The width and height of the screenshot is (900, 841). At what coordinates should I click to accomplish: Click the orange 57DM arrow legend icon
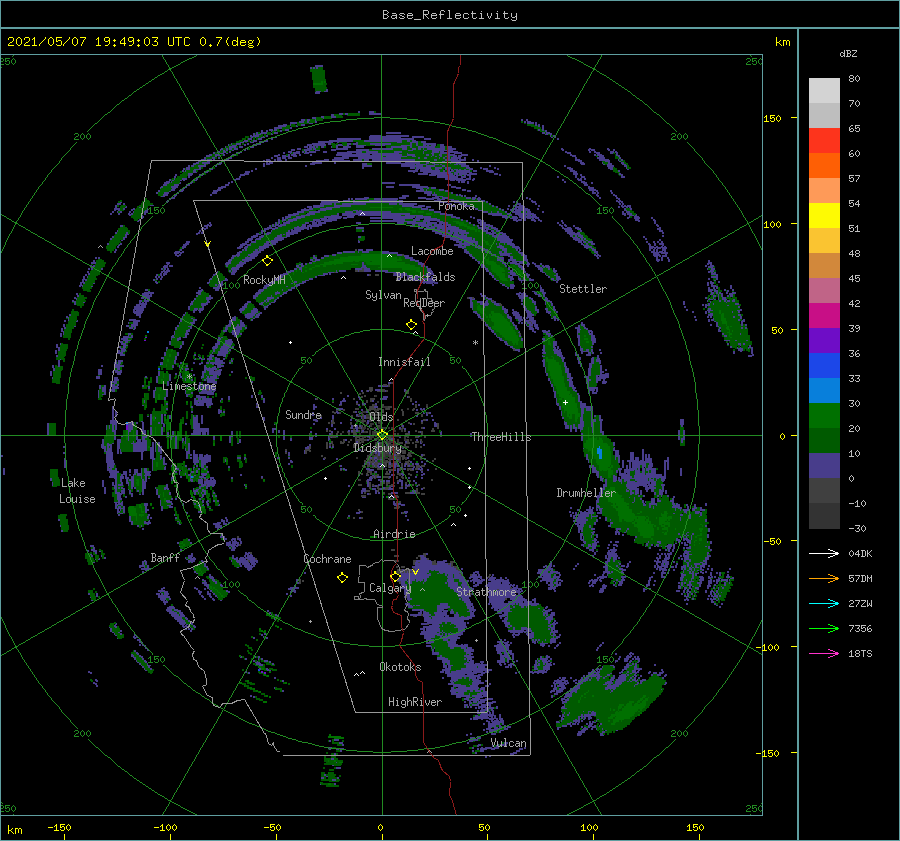tap(824, 579)
